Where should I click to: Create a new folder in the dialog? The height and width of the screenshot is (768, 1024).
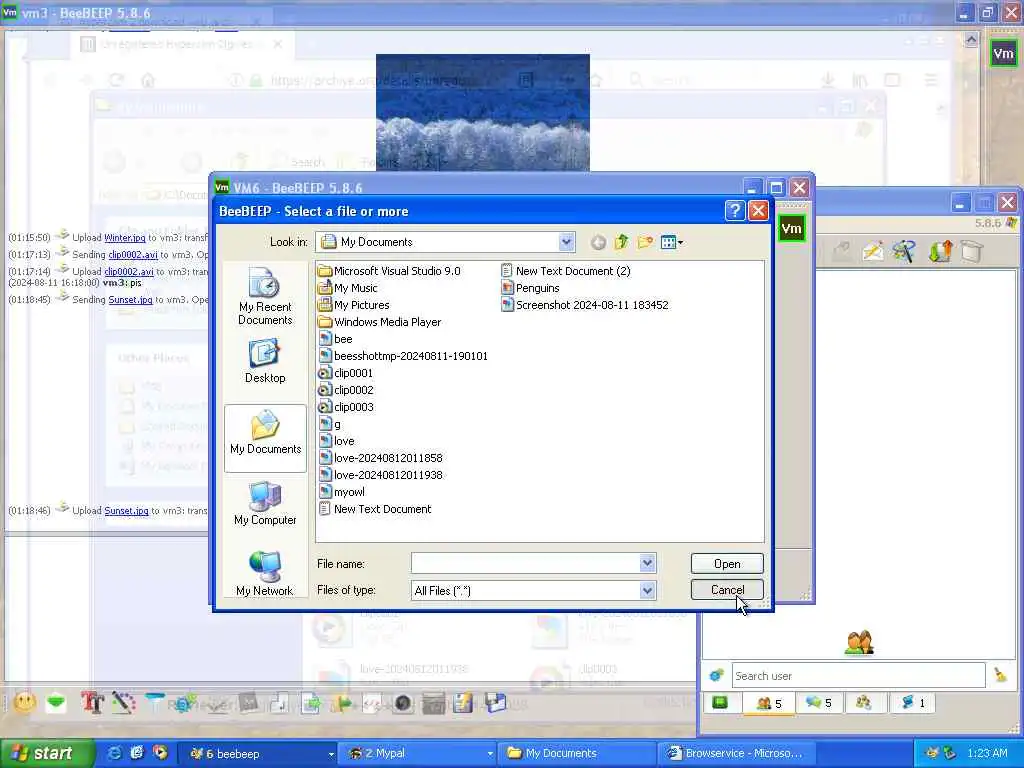pos(645,243)
